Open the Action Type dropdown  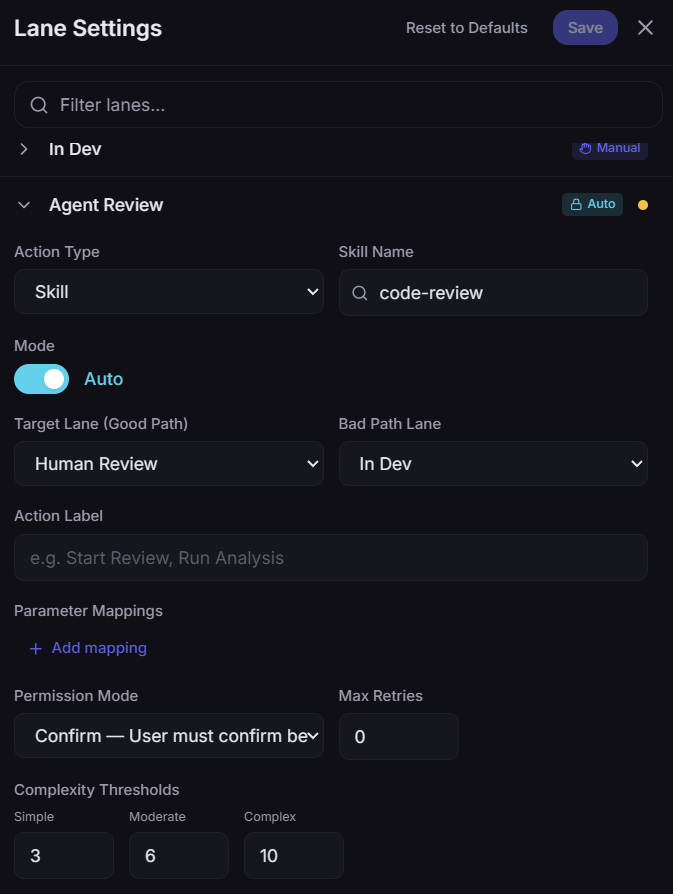coord(169,291)
